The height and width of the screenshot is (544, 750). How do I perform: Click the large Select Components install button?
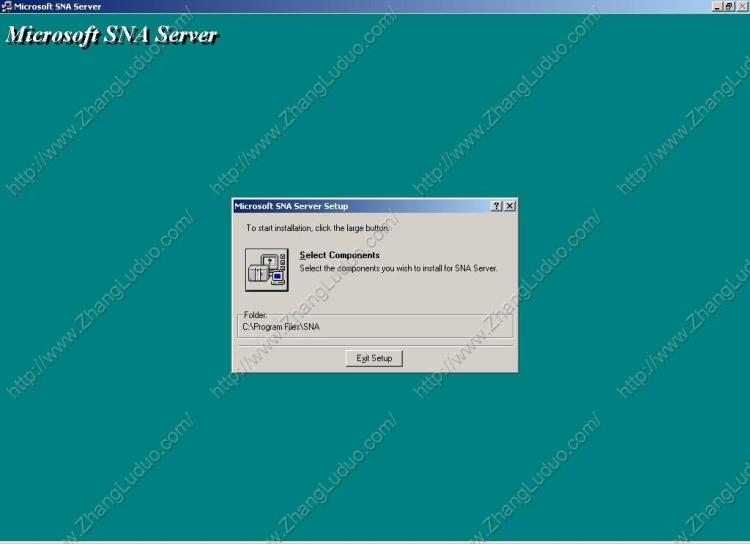(x=267, y=270)
